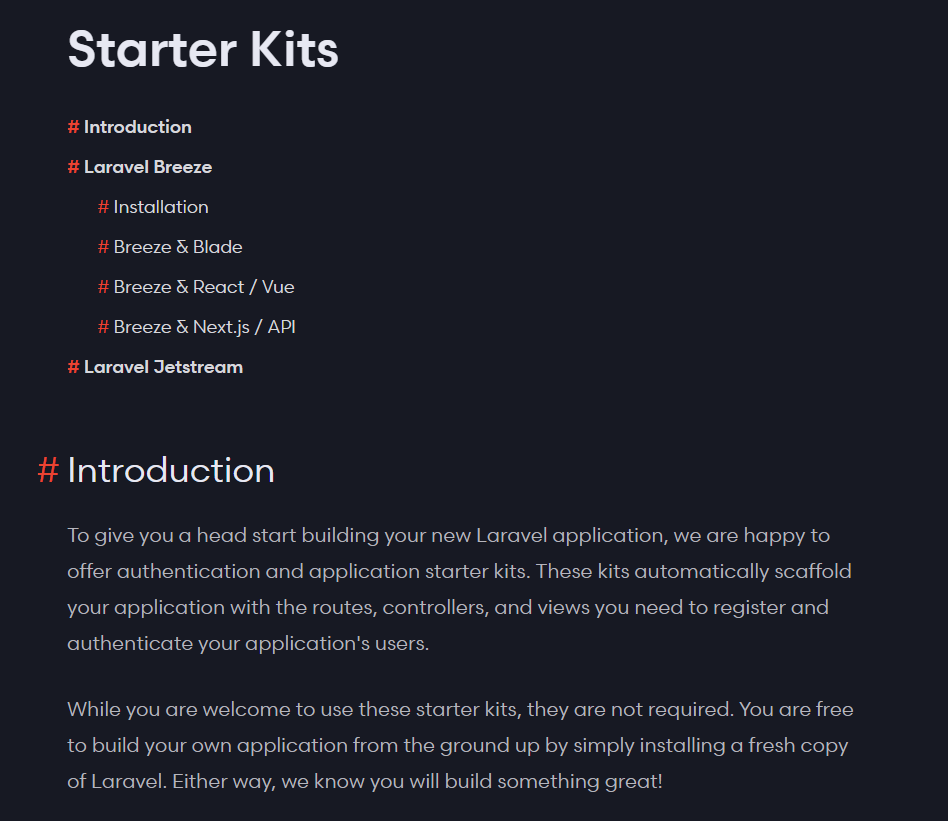Click the line 'While you are welcome to use these'
Image resolution: width=948 pixels, height=821 pixels.
(460, 710)
